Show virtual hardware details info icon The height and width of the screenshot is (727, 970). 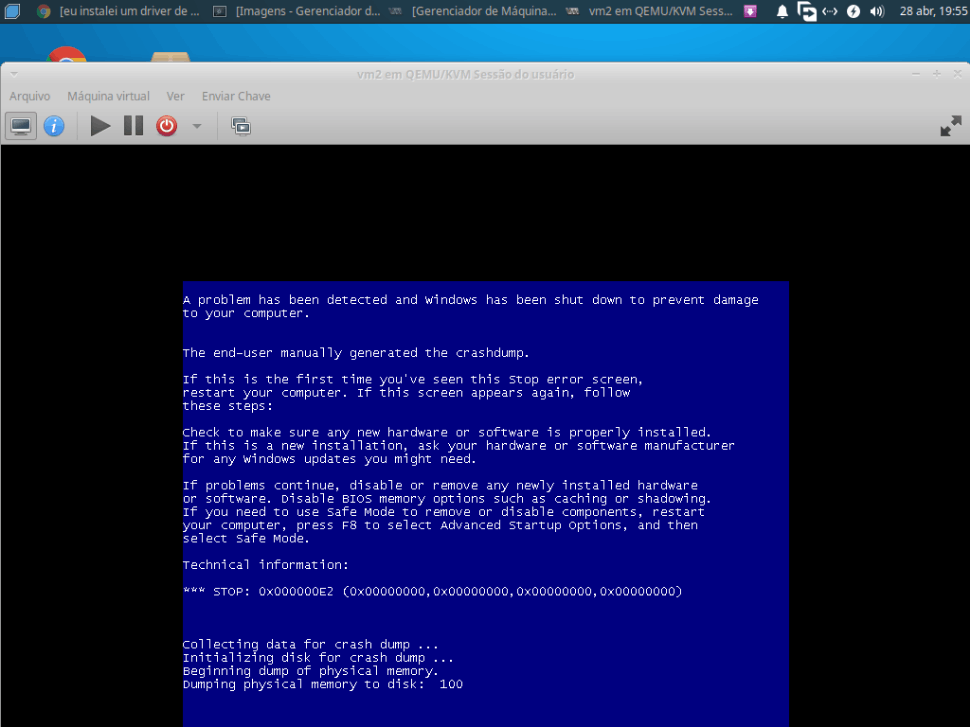coord(54,126)
